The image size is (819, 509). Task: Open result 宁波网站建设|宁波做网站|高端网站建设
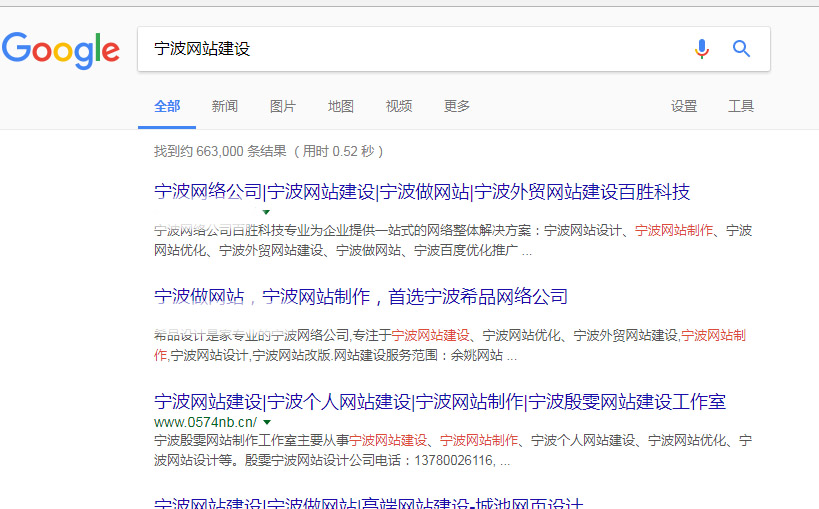(x=368, y=504)
